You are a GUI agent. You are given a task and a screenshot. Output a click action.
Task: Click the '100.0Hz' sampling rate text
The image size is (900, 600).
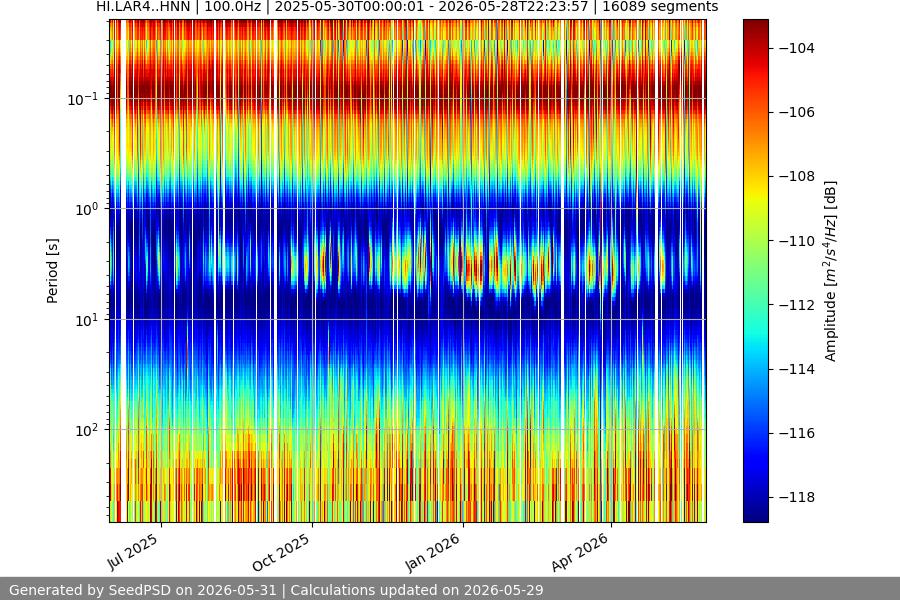(232, 6)
